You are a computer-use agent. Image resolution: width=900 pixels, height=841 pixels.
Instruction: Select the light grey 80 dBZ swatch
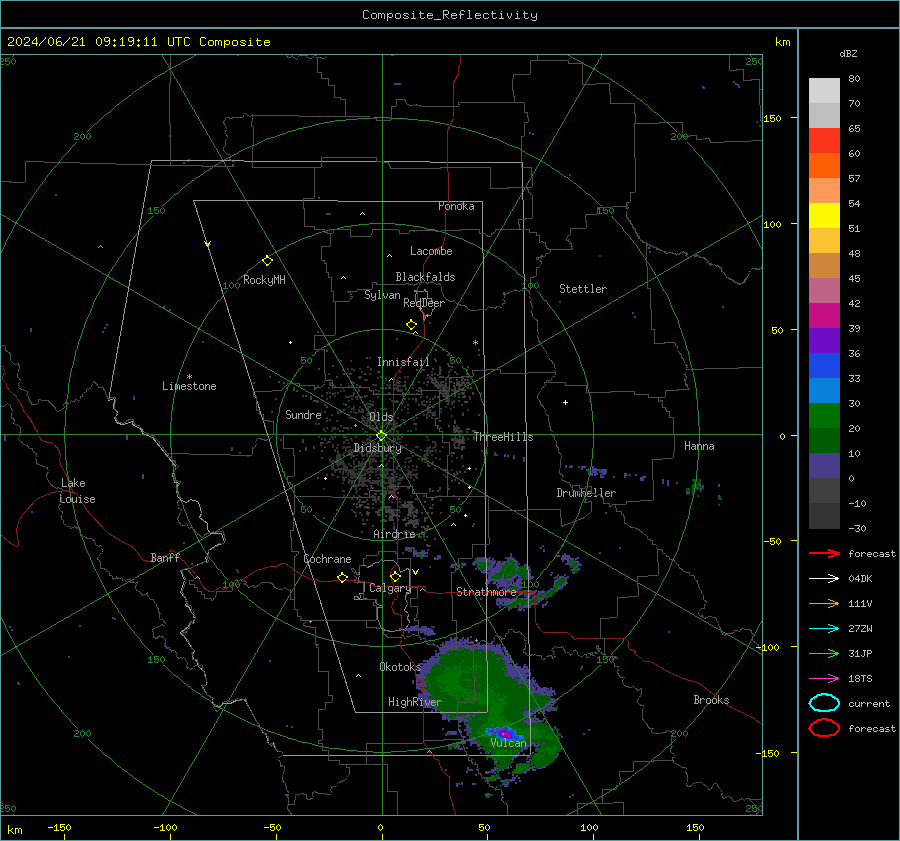pos(824,90)
